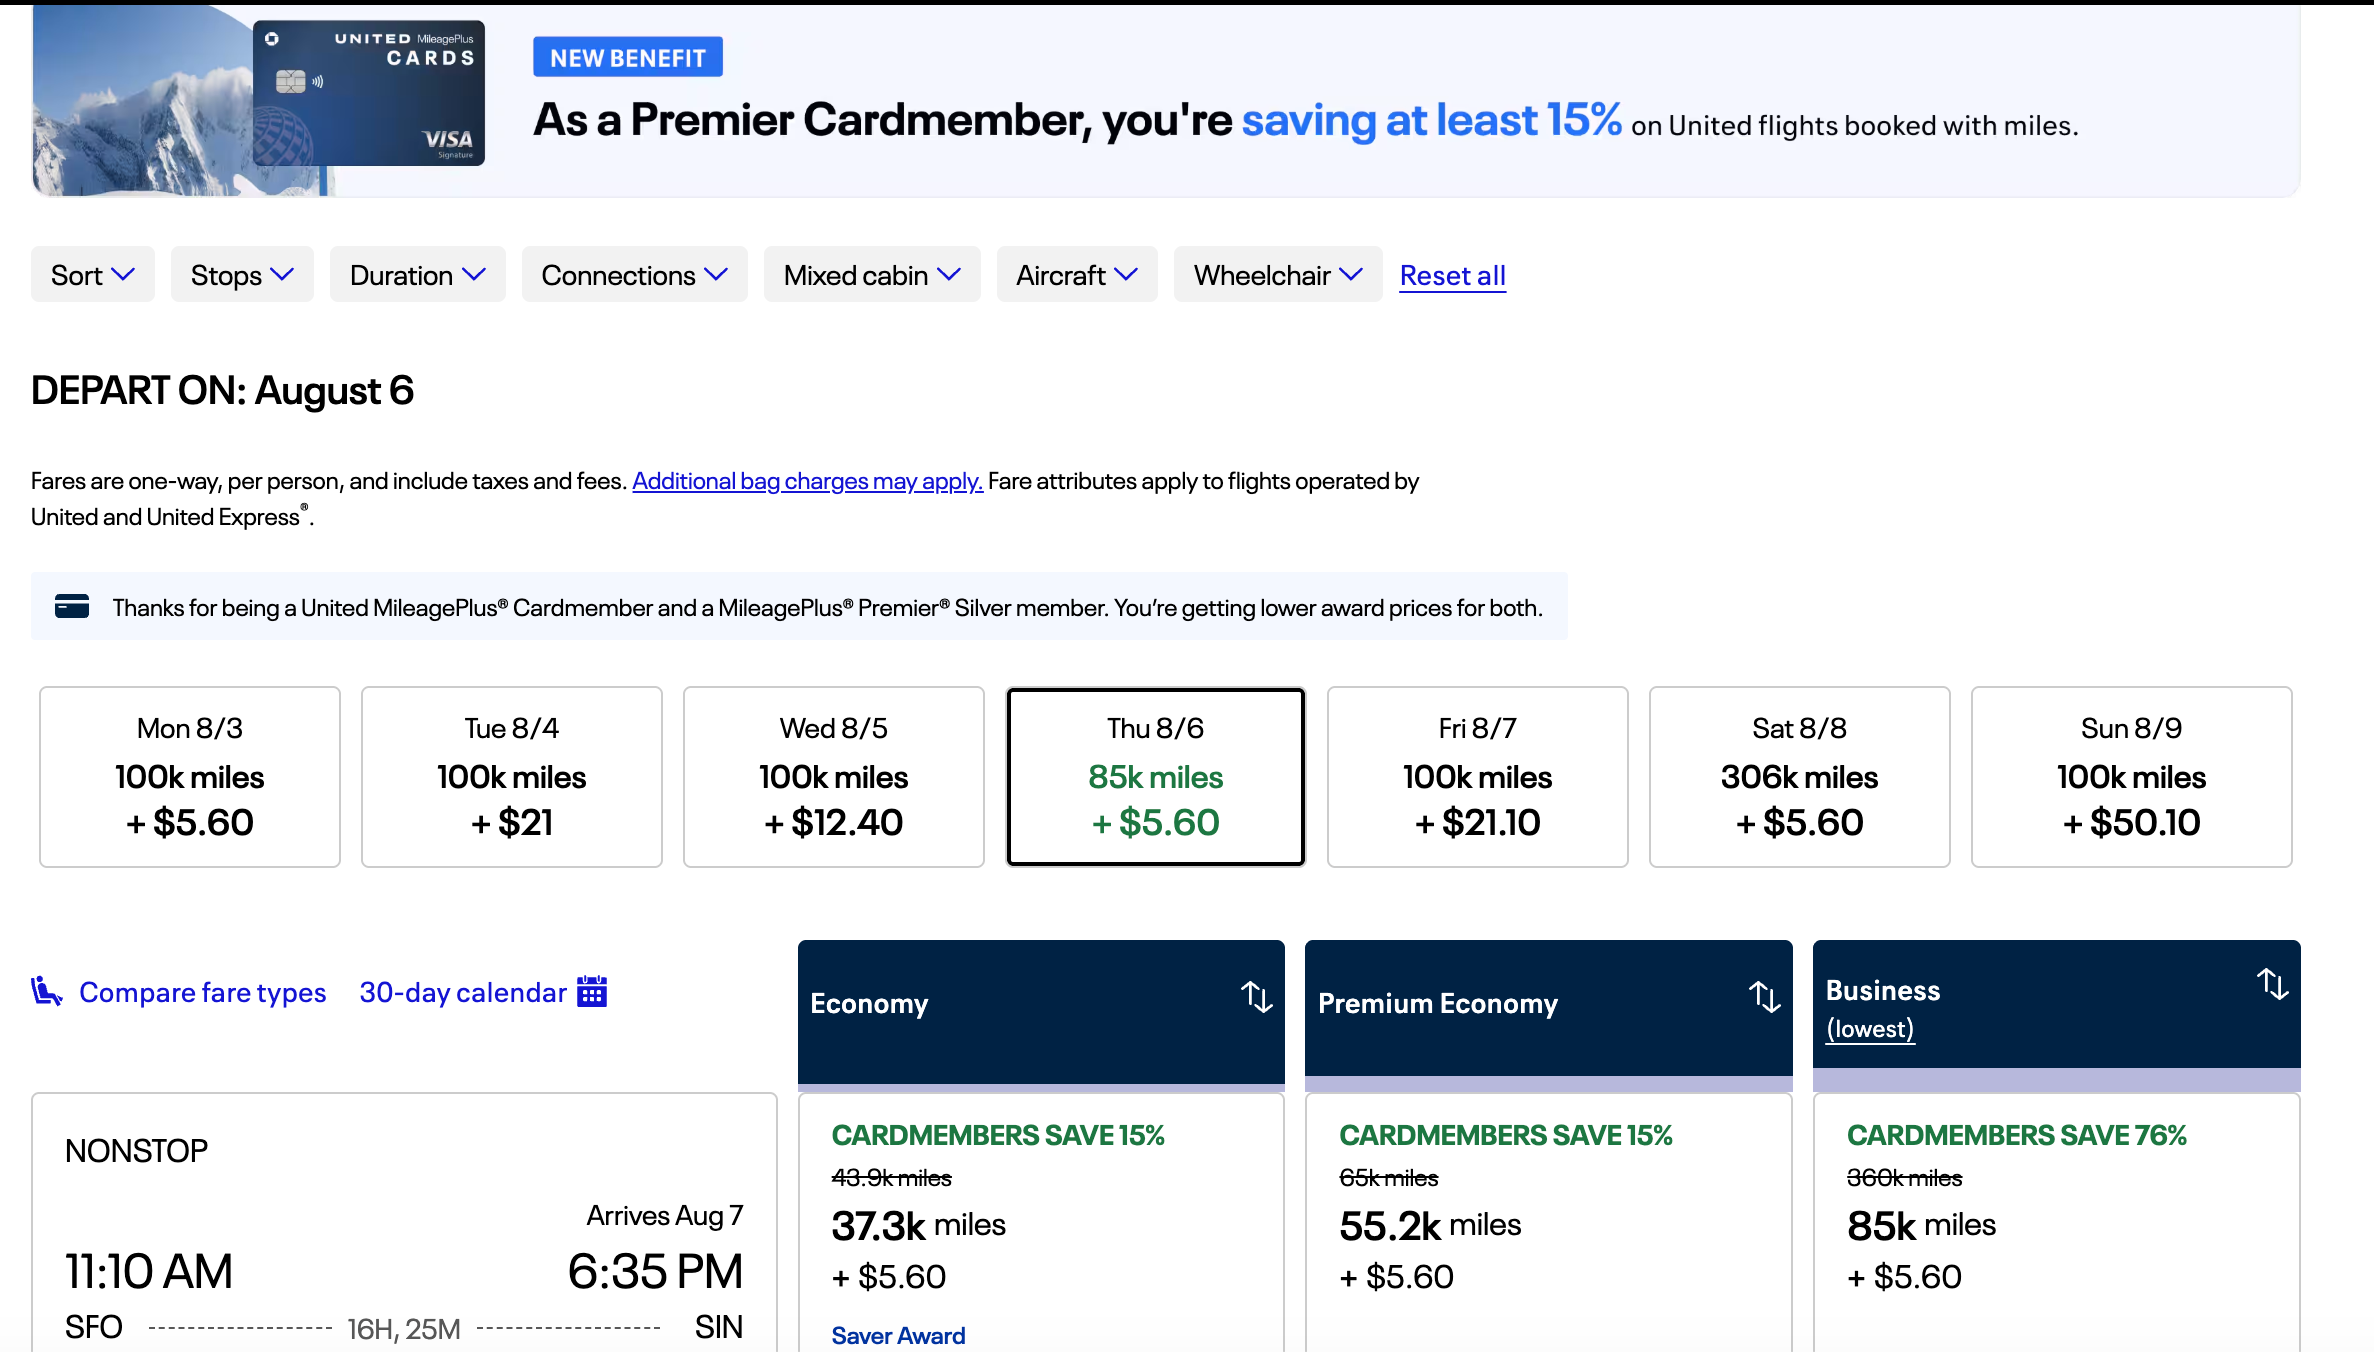Select the Fri 8/7 date tab
2374x1352 pixels.
coord(1477,776)
